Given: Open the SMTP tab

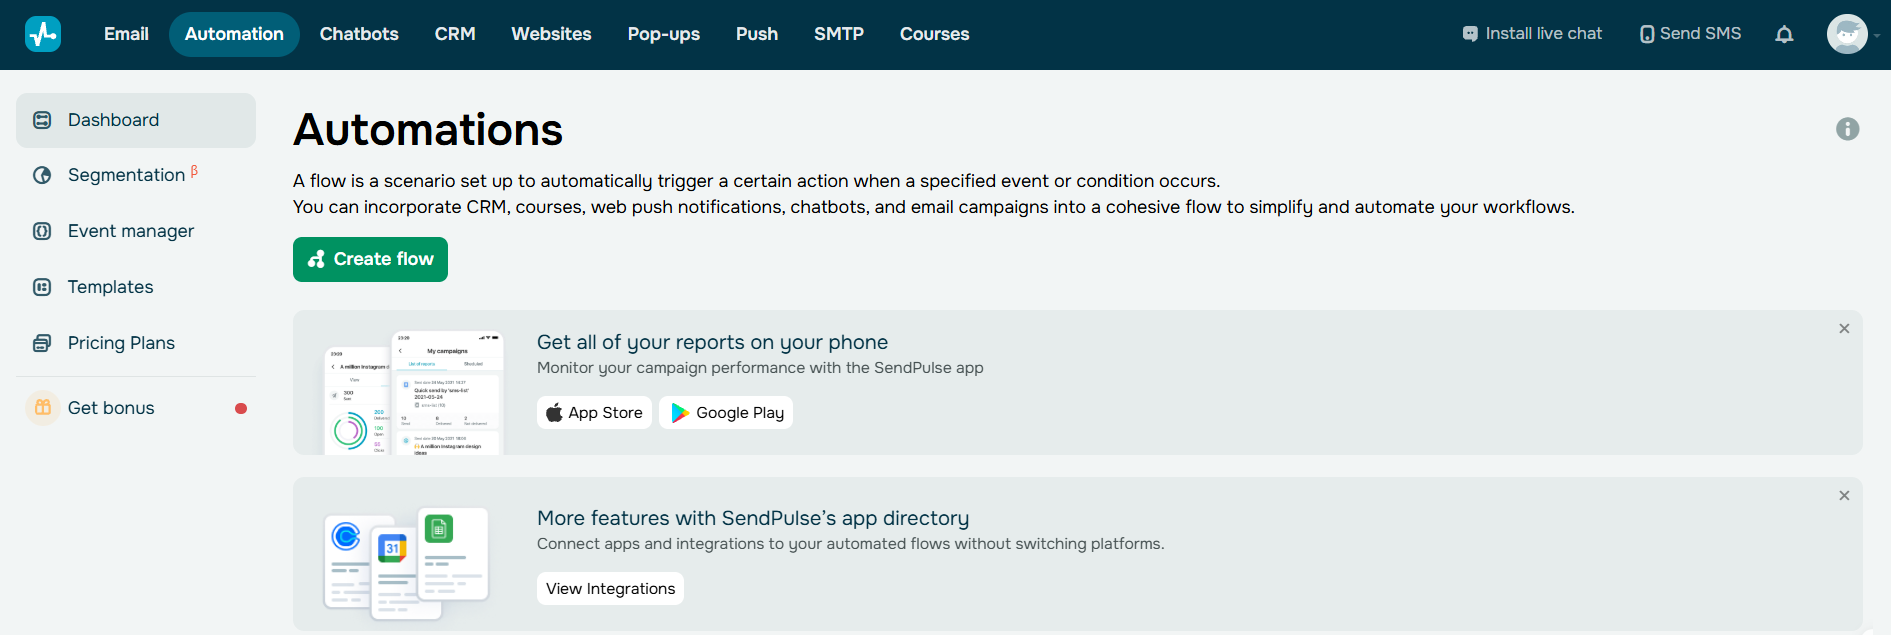Looking at the screenshot, I should click(x=839, y=34).
